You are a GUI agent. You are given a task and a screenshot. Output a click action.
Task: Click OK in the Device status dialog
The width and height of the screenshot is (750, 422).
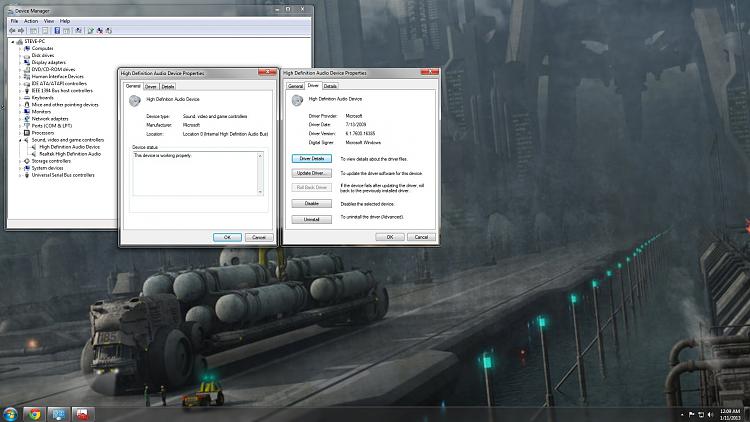click(x=227, y=237)
